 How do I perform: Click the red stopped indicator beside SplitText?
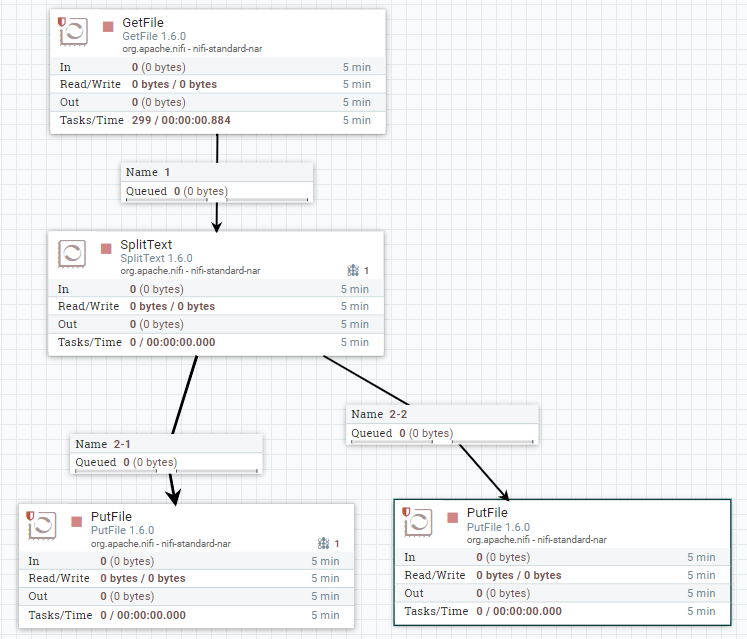click(106, 249)
